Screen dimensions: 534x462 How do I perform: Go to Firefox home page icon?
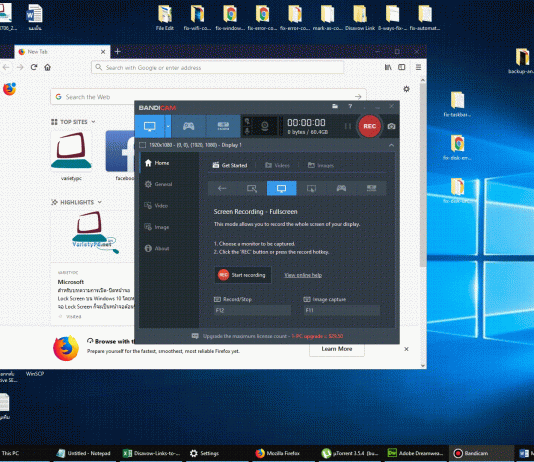click(x=47, y=67)
